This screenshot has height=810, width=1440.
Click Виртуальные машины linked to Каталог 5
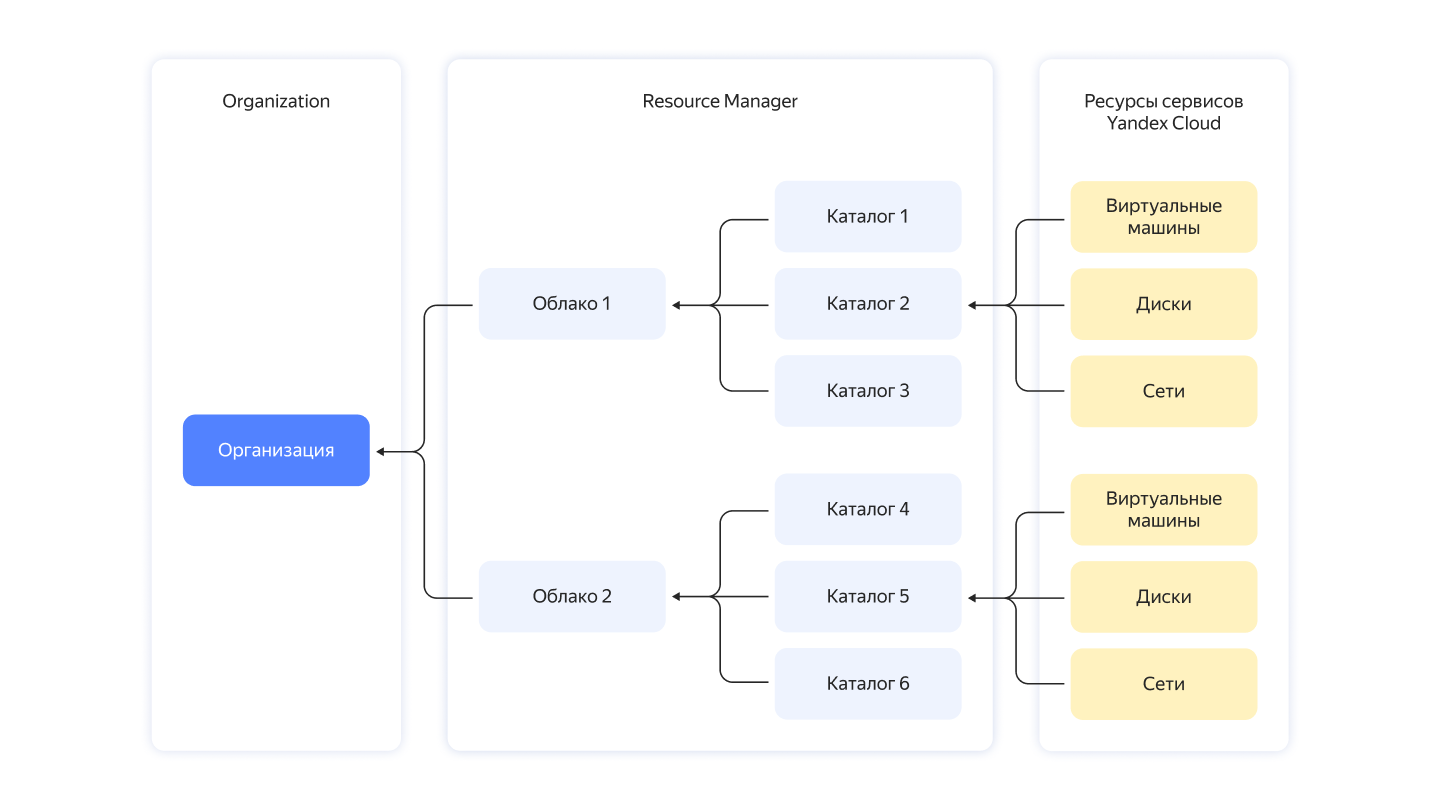point(1163,510)
